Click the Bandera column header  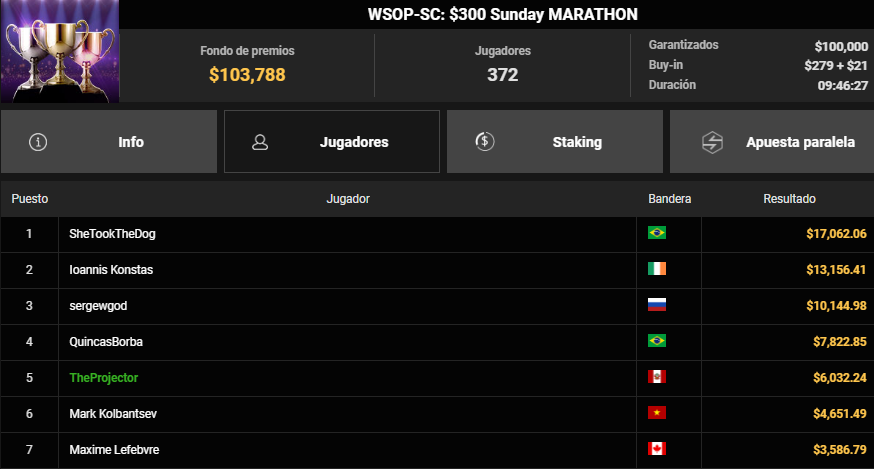pos(669,199)
